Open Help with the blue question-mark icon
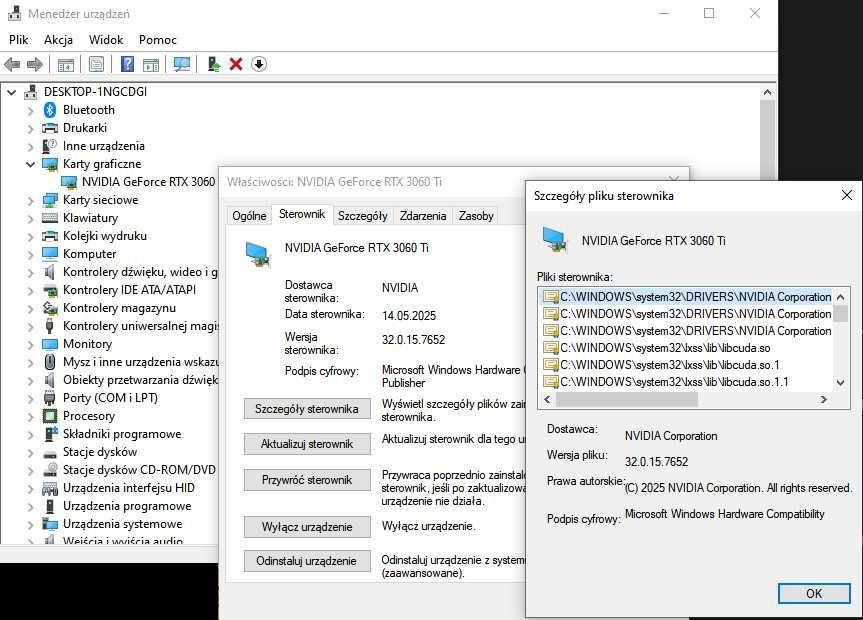 click(x=127, y=64)
